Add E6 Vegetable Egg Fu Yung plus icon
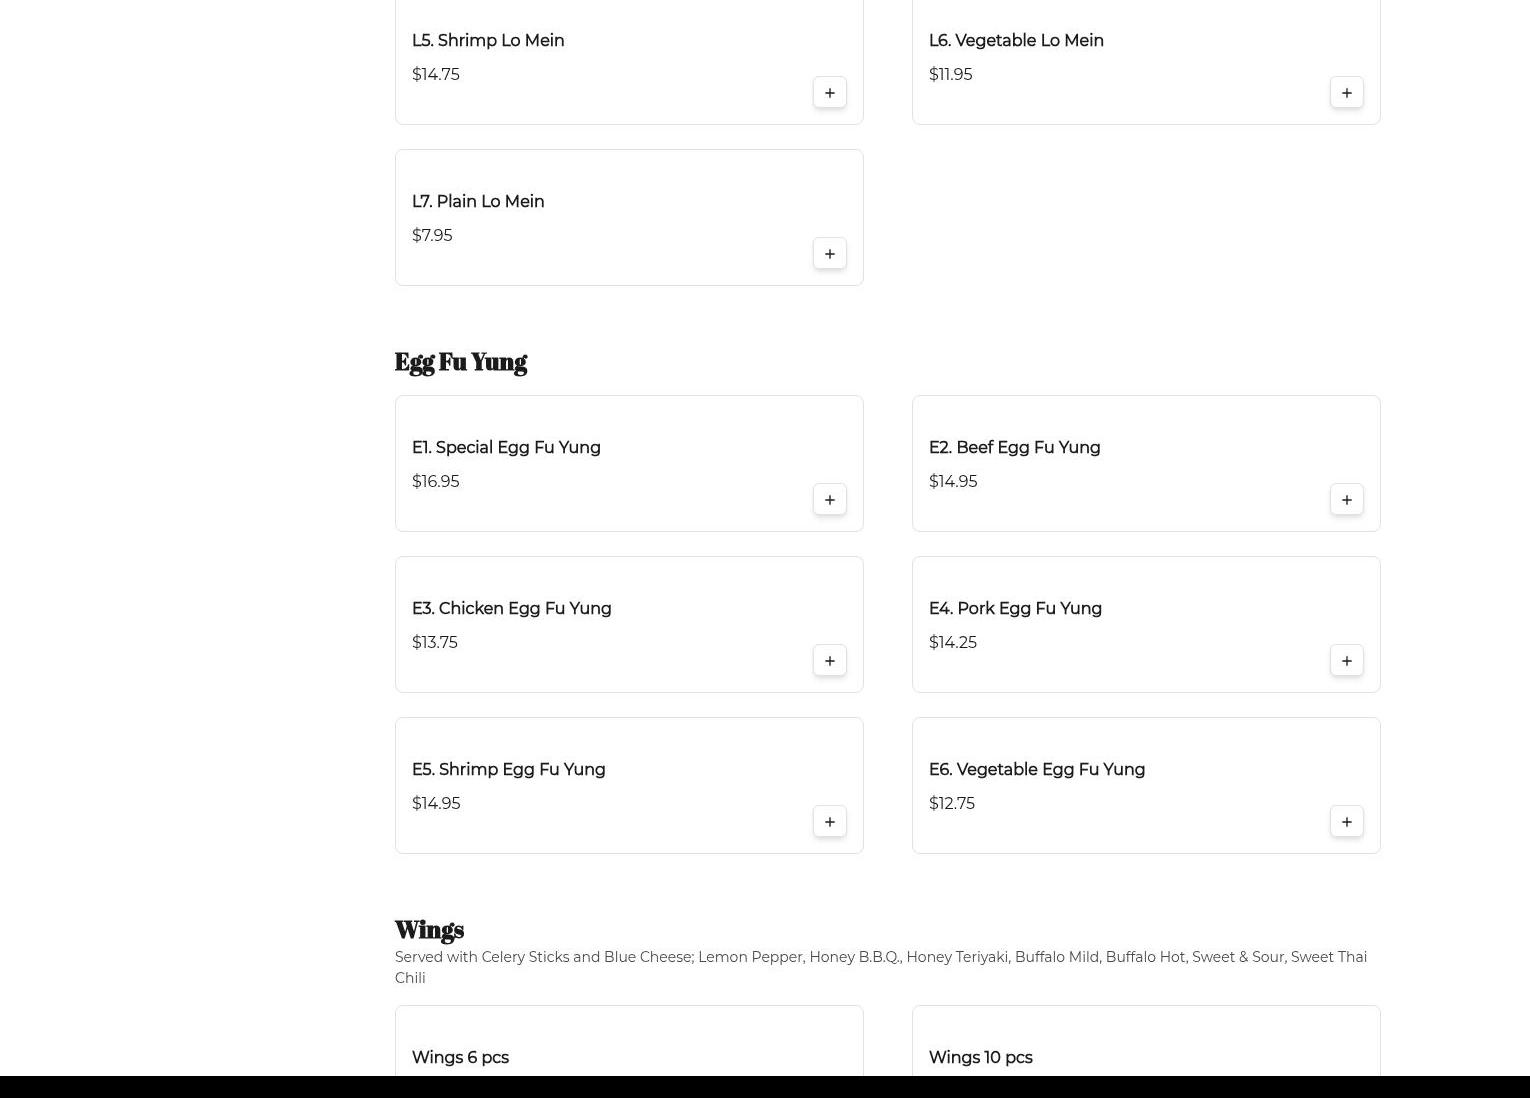The image size is (1530, 1098). [1346, 821]
